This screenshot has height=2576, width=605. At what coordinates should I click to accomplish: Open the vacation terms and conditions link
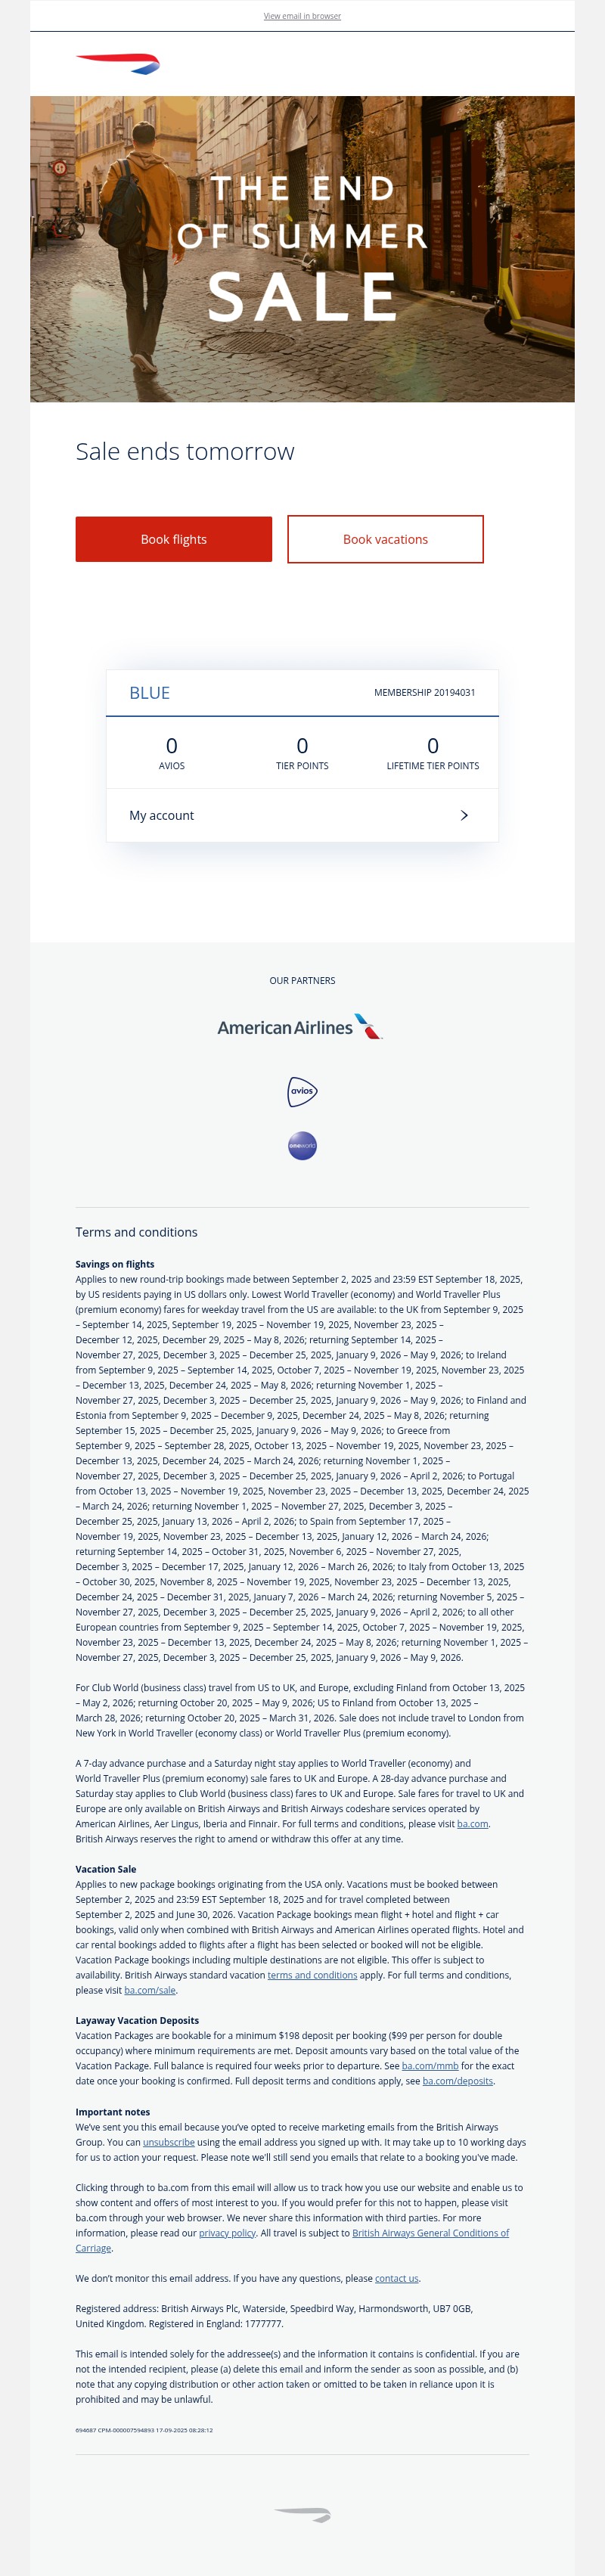[x=312, y=1975]
